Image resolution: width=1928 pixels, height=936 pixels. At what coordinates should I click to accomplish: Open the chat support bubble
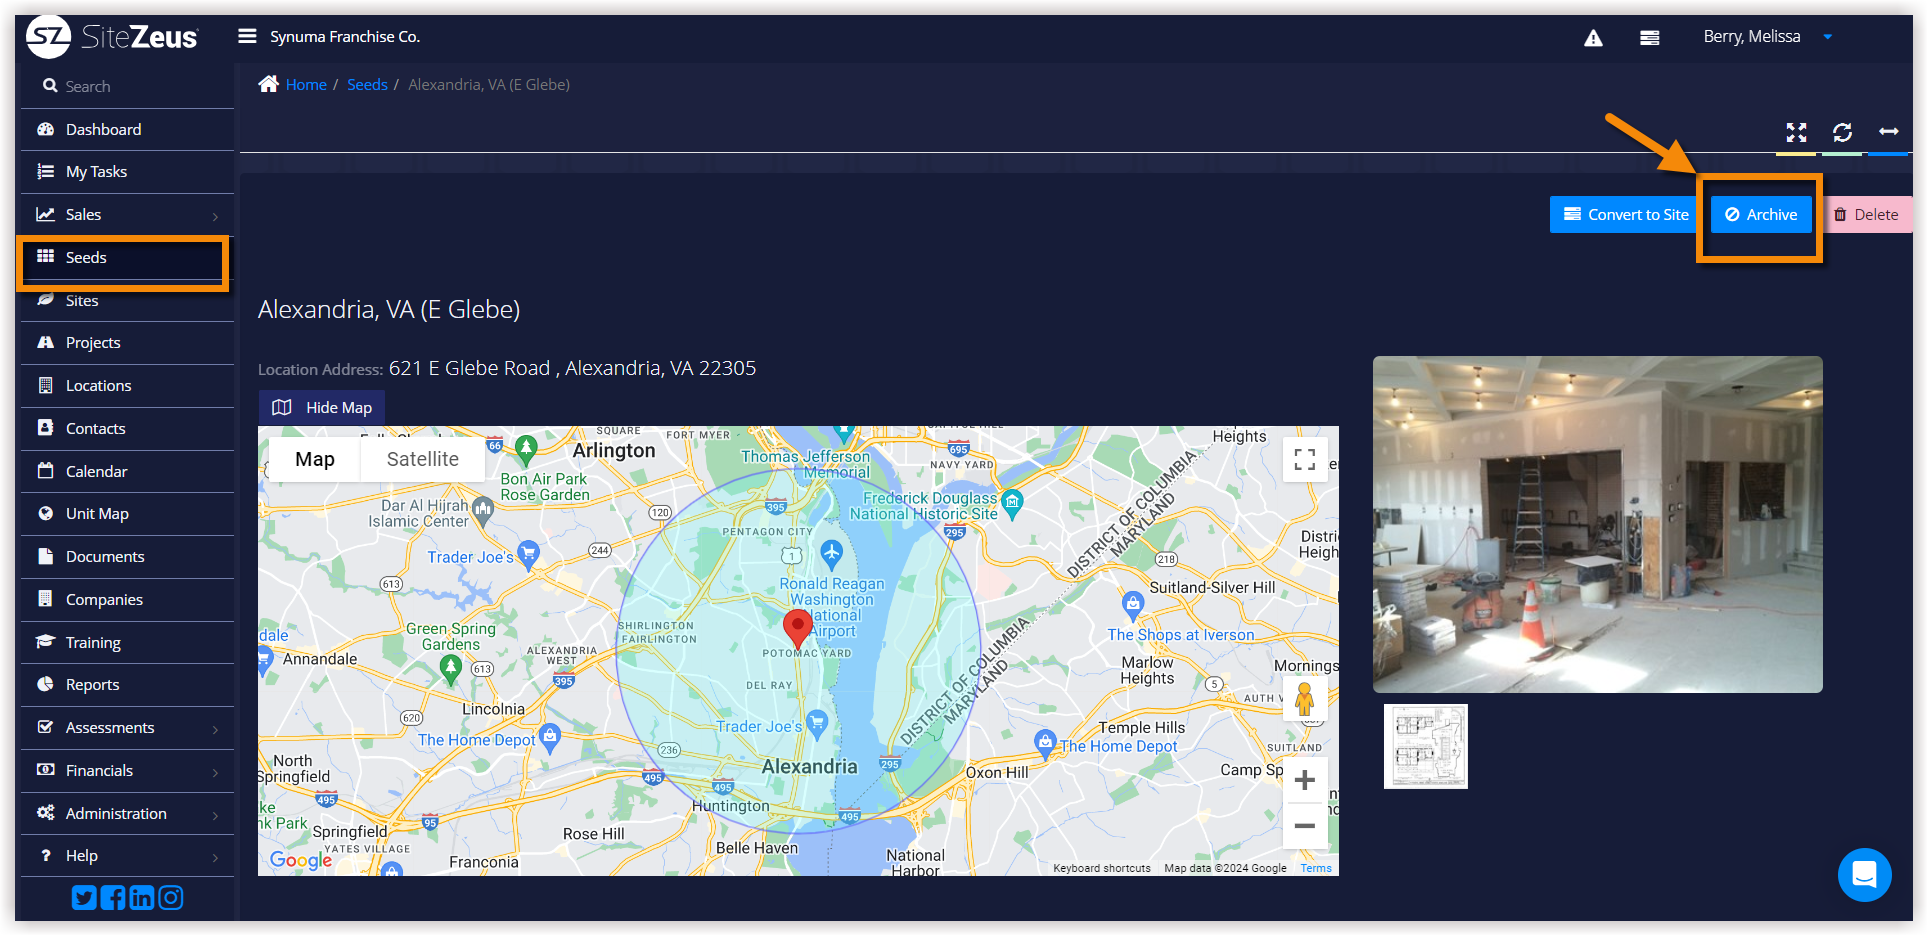click(1864, 875)
